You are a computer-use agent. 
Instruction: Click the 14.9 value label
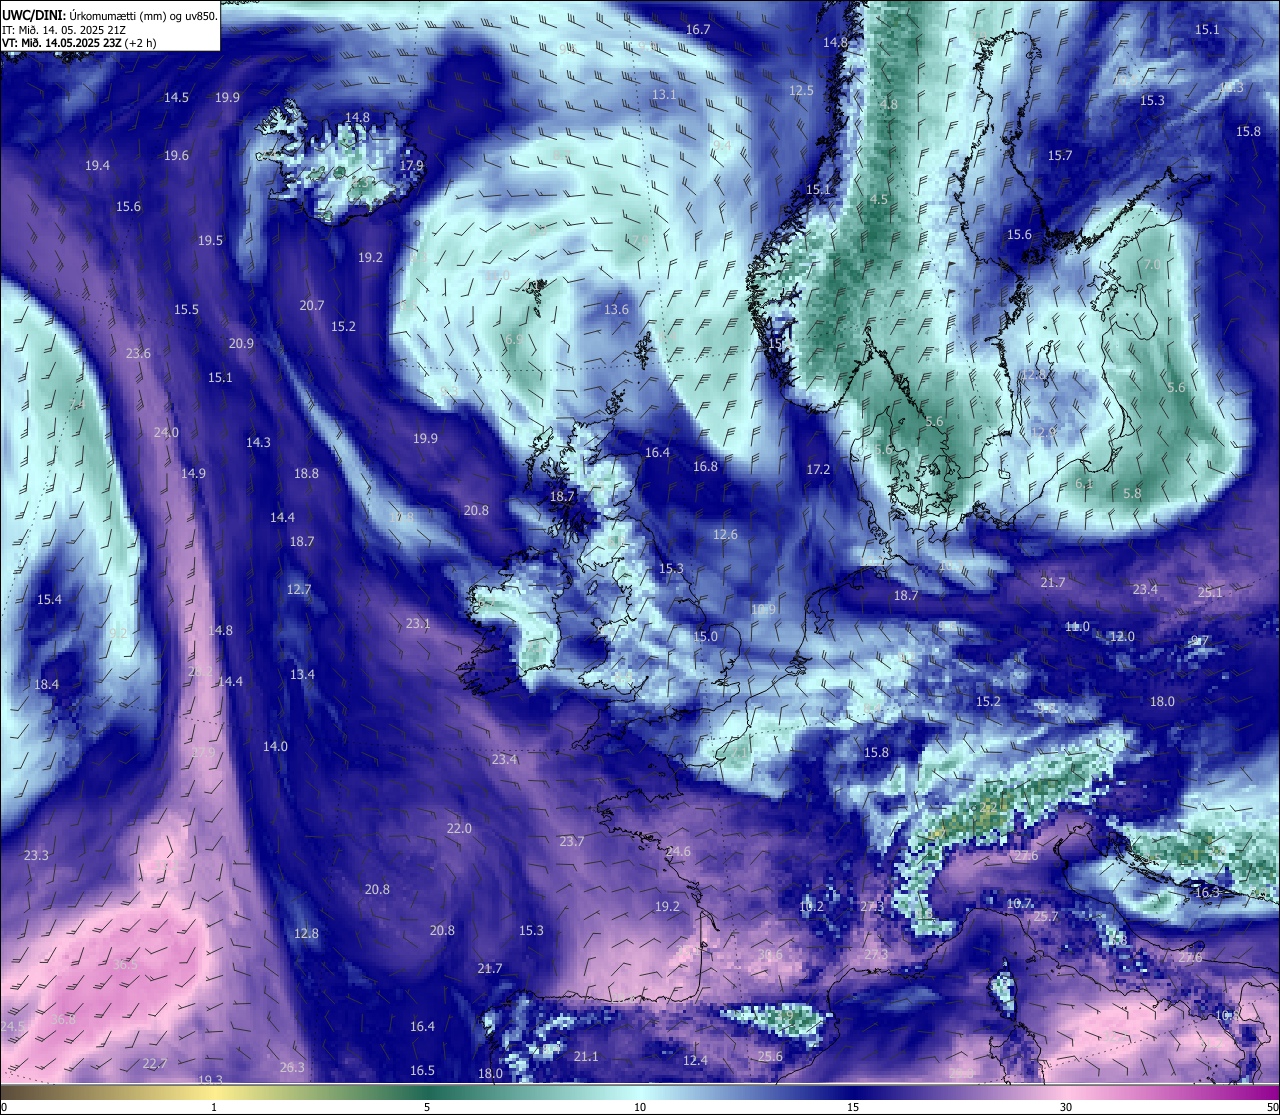[x=193, y=473]
